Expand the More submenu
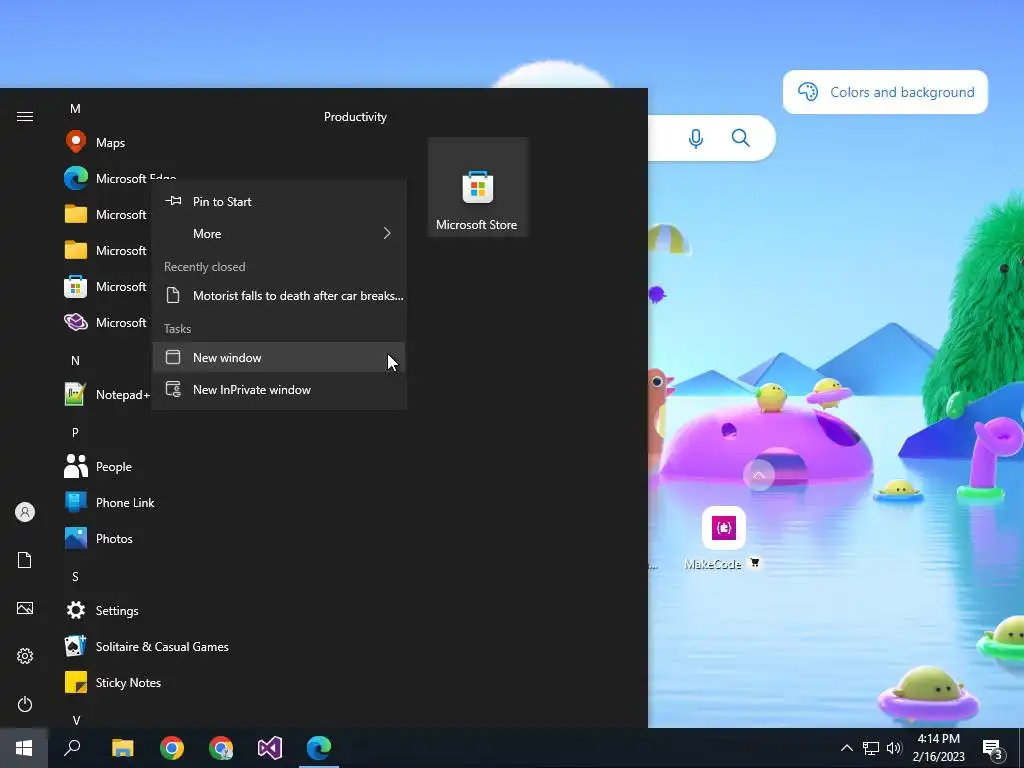 tap(279, 233)
